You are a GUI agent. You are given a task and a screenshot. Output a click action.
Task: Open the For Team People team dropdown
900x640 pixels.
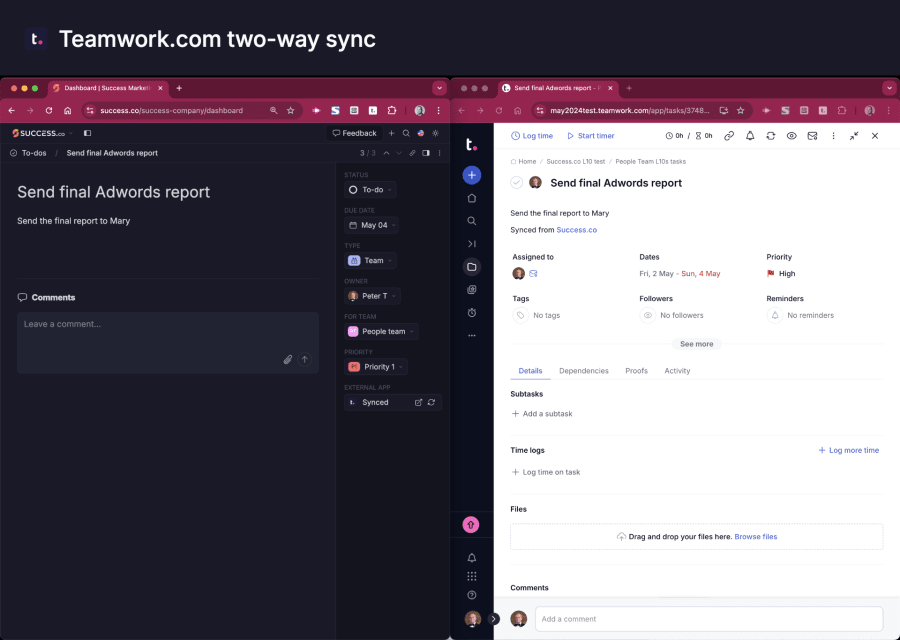pos(381,332)
